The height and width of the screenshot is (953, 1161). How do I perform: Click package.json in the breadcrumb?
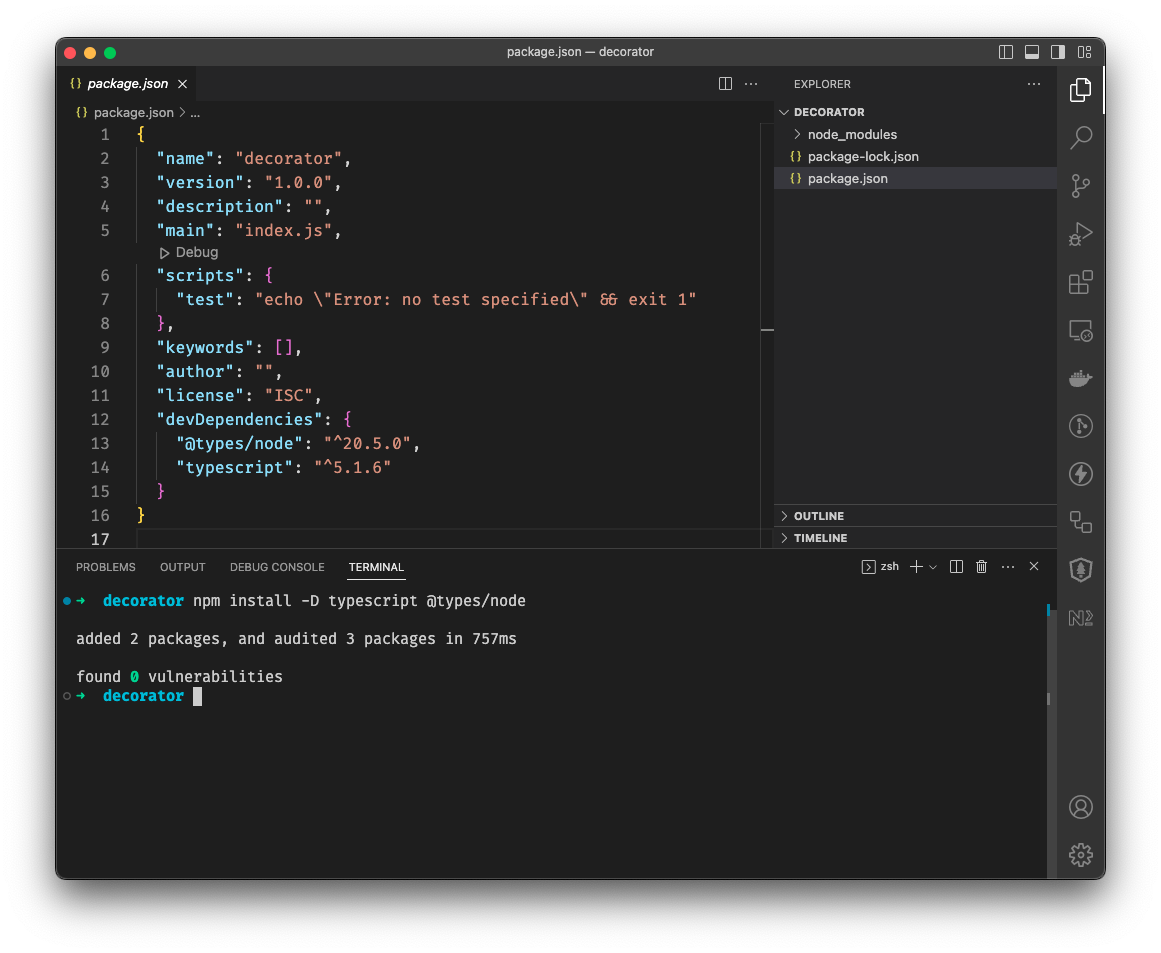tap(133, 113)
